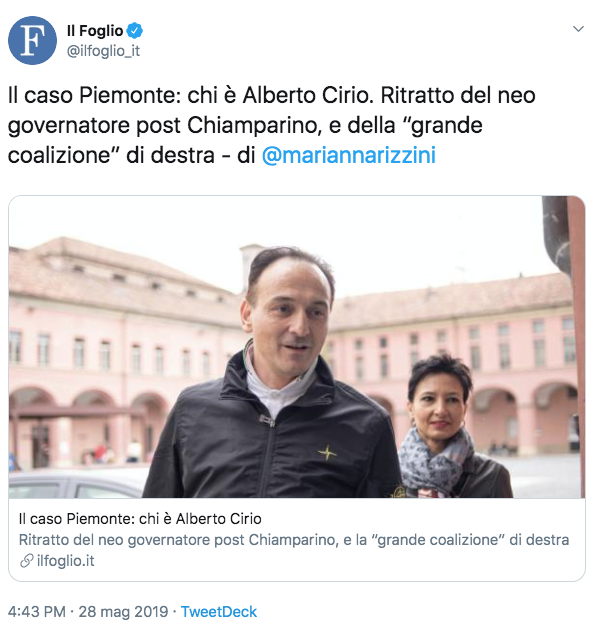Image resolution: width=594 pixels, height=633 pixels.
Task: Open the article preview photo
Action: click(297, 347)
